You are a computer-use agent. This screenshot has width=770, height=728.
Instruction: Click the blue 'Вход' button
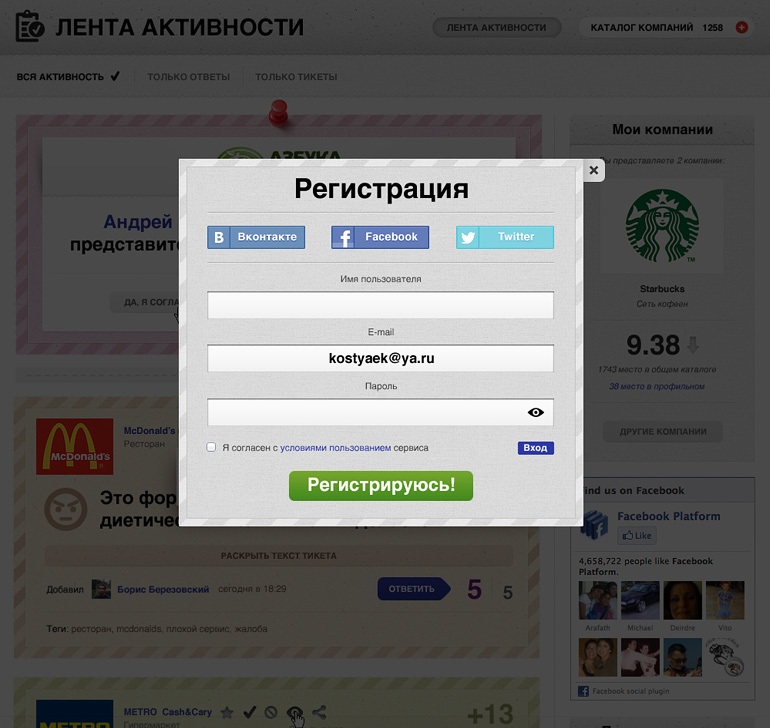pos(535,448)
